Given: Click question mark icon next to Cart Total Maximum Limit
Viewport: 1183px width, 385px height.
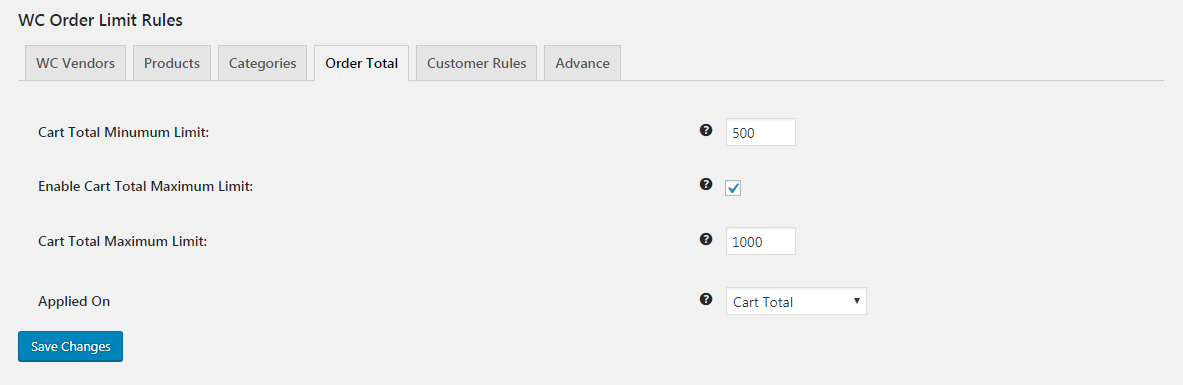Looking at the screenshot, I should tap(705, 239).
